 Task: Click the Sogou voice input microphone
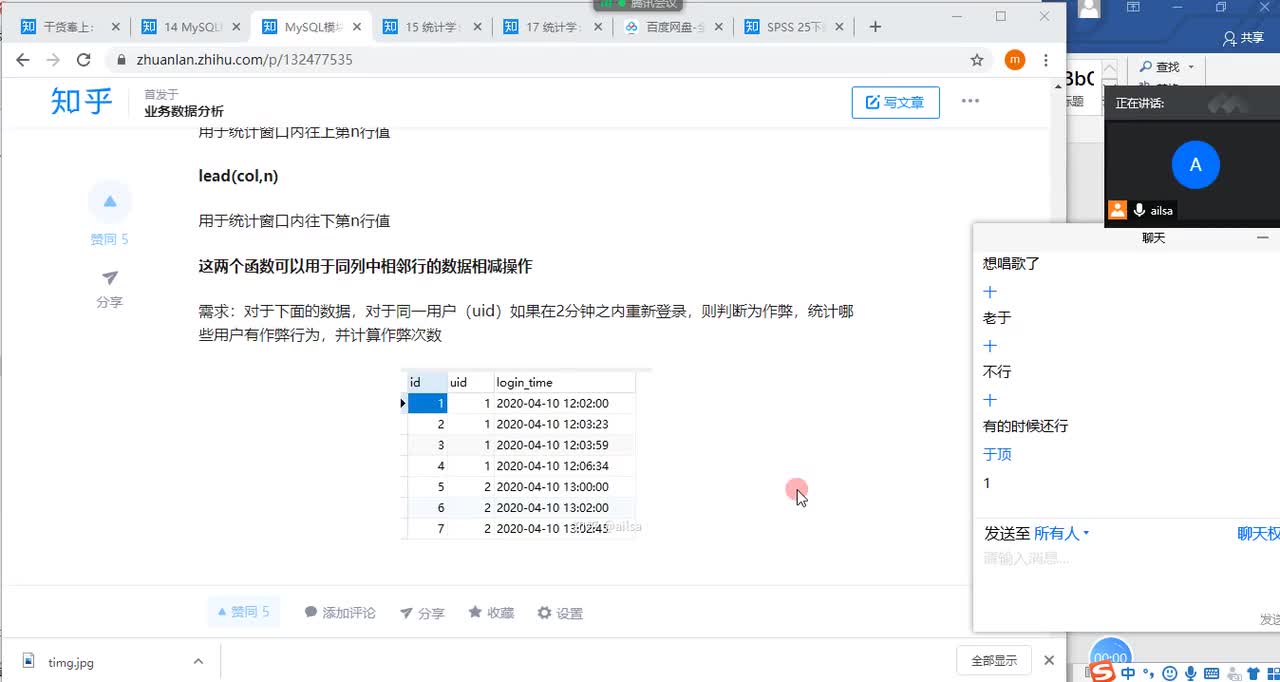point(1190,673)
